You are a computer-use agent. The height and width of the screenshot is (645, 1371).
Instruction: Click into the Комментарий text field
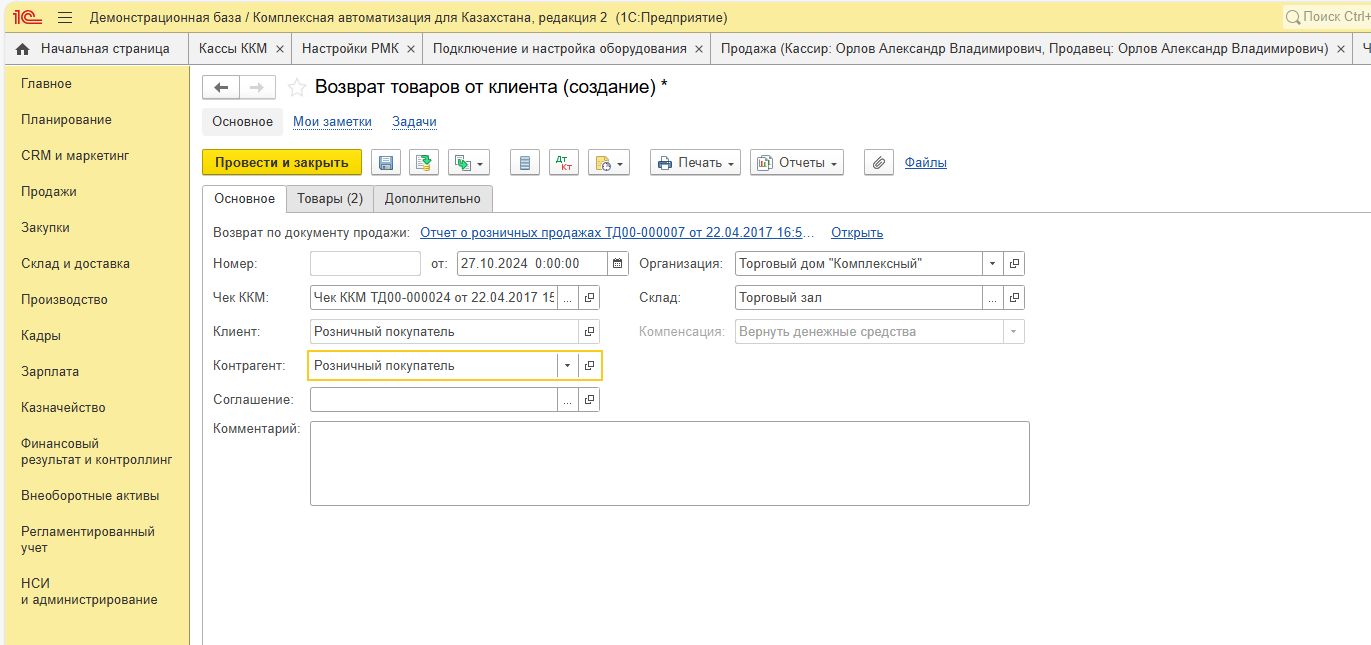pos(668,463)
